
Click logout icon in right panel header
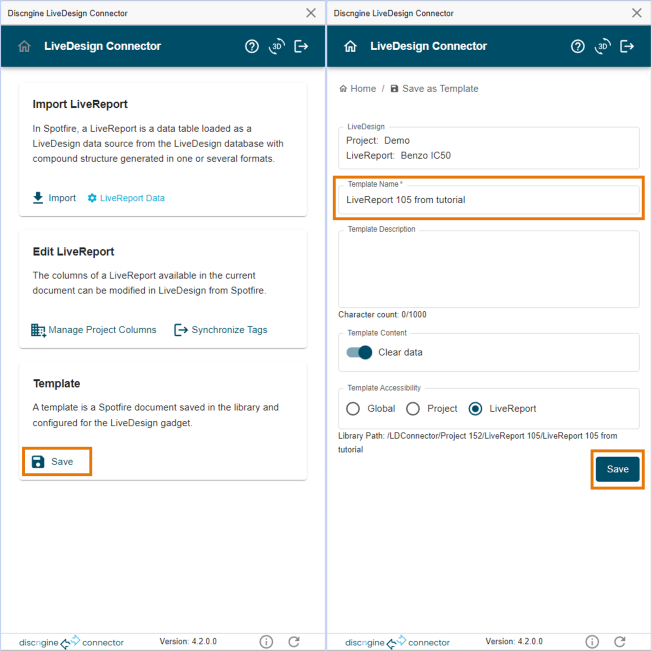tap(627, 46)
